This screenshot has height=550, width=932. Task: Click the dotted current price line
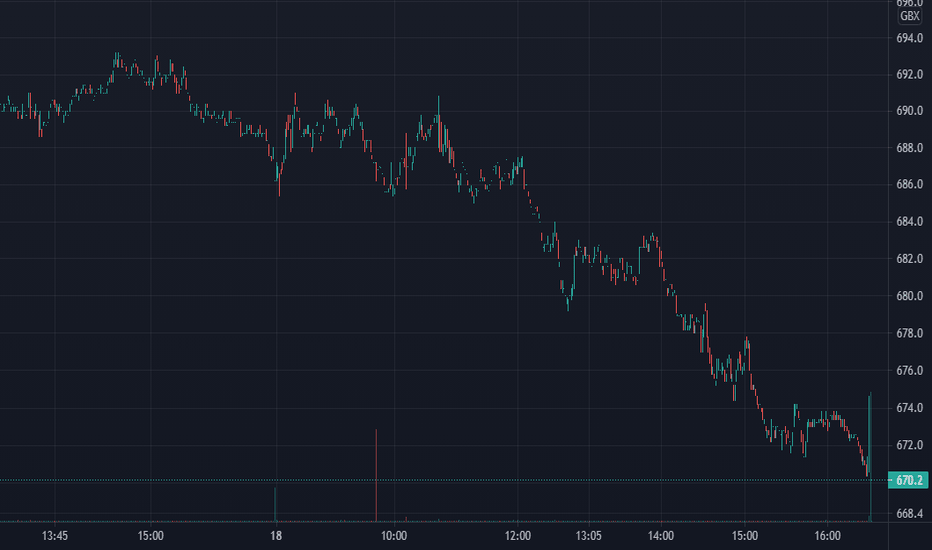pos(443,480)
